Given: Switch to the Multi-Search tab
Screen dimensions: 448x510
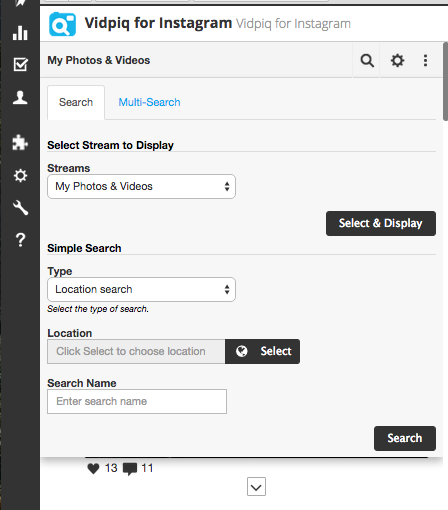Looking at the screenshot, I should pos(149,102).
